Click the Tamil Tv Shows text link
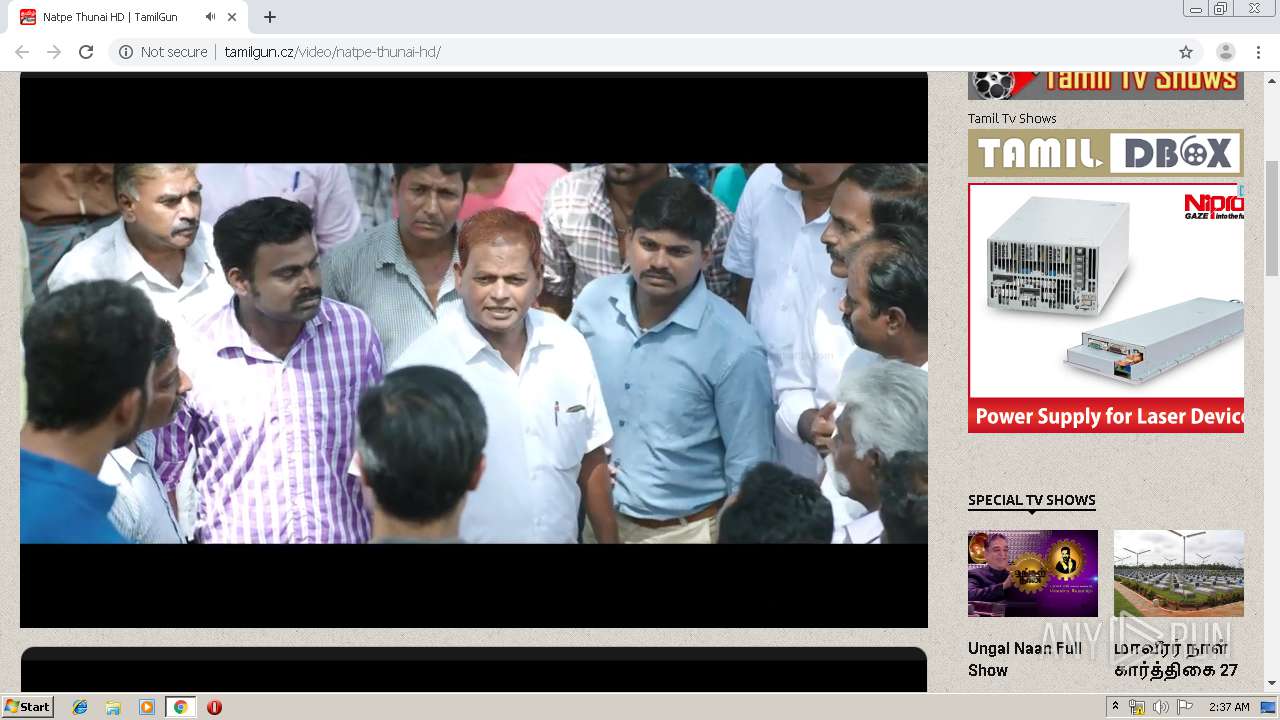The height and width of the screenshot is (720, 1280). pos(1012,118)
